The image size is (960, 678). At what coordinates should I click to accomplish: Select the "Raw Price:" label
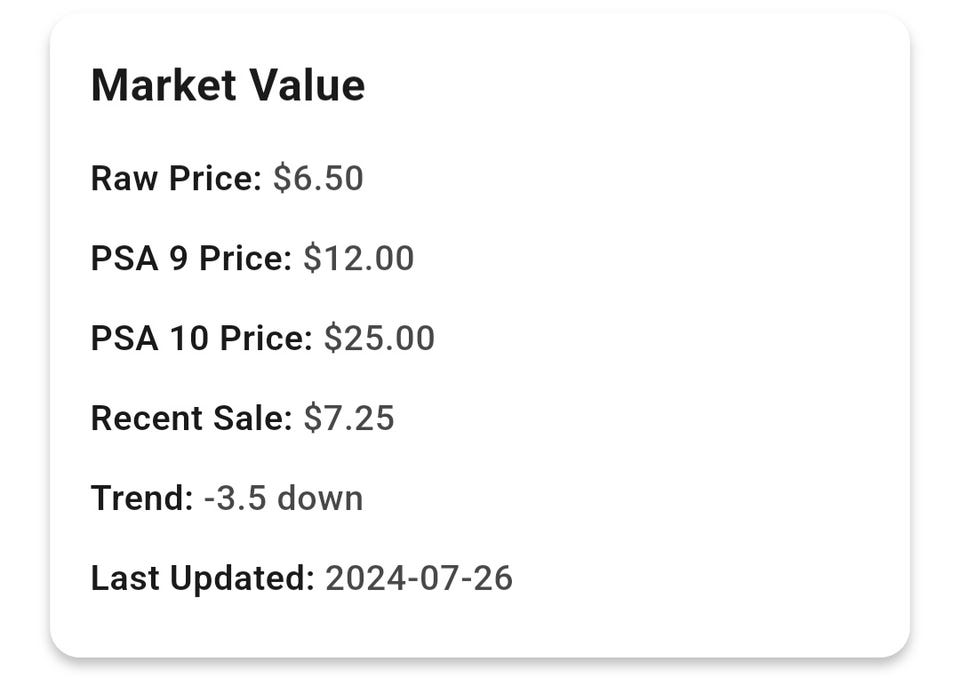click(x=176, y=179)
